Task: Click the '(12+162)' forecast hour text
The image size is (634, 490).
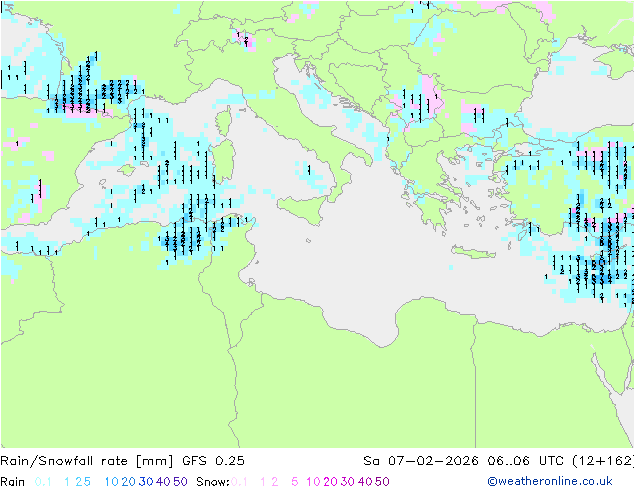Action: pos(603,461)
